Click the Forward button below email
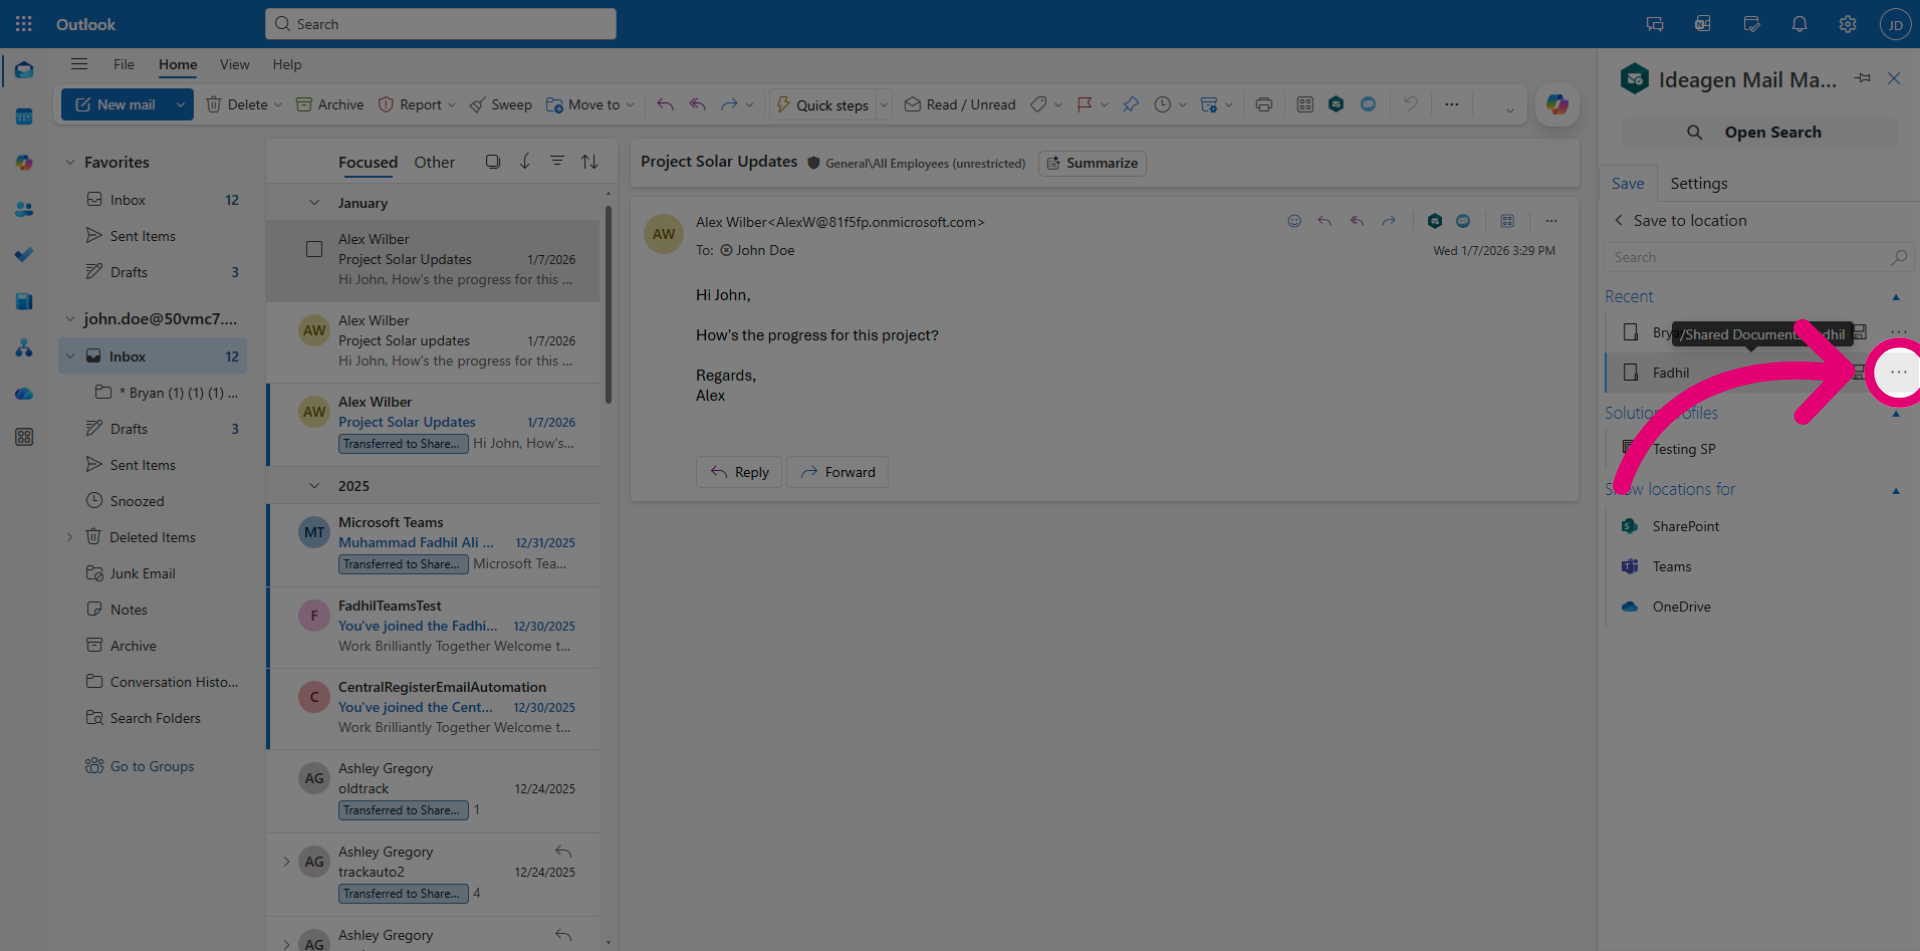 coord(837,472)
